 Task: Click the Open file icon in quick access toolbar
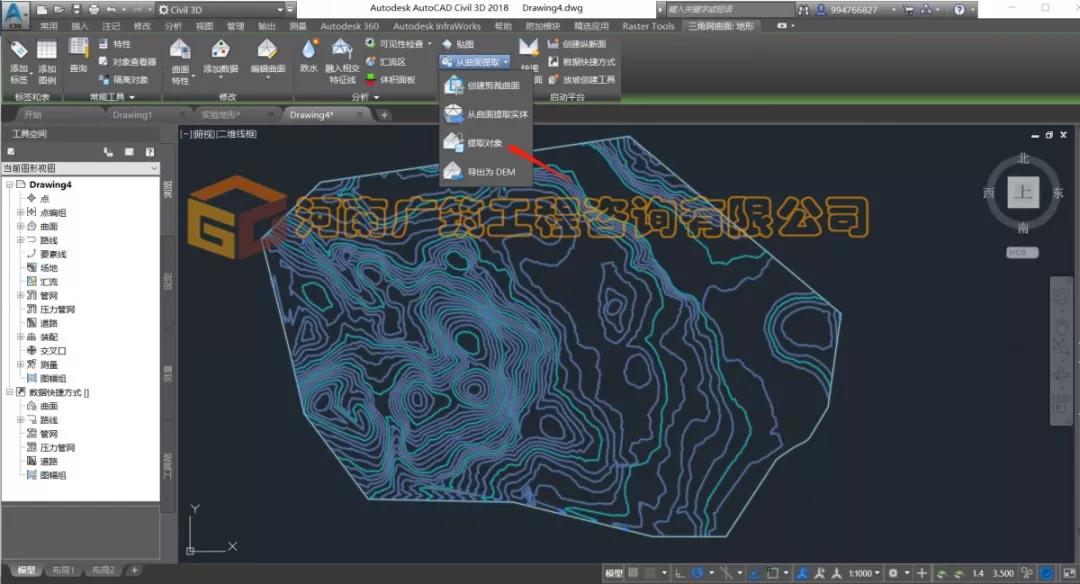pyautogui.click(x=59, y=10)
